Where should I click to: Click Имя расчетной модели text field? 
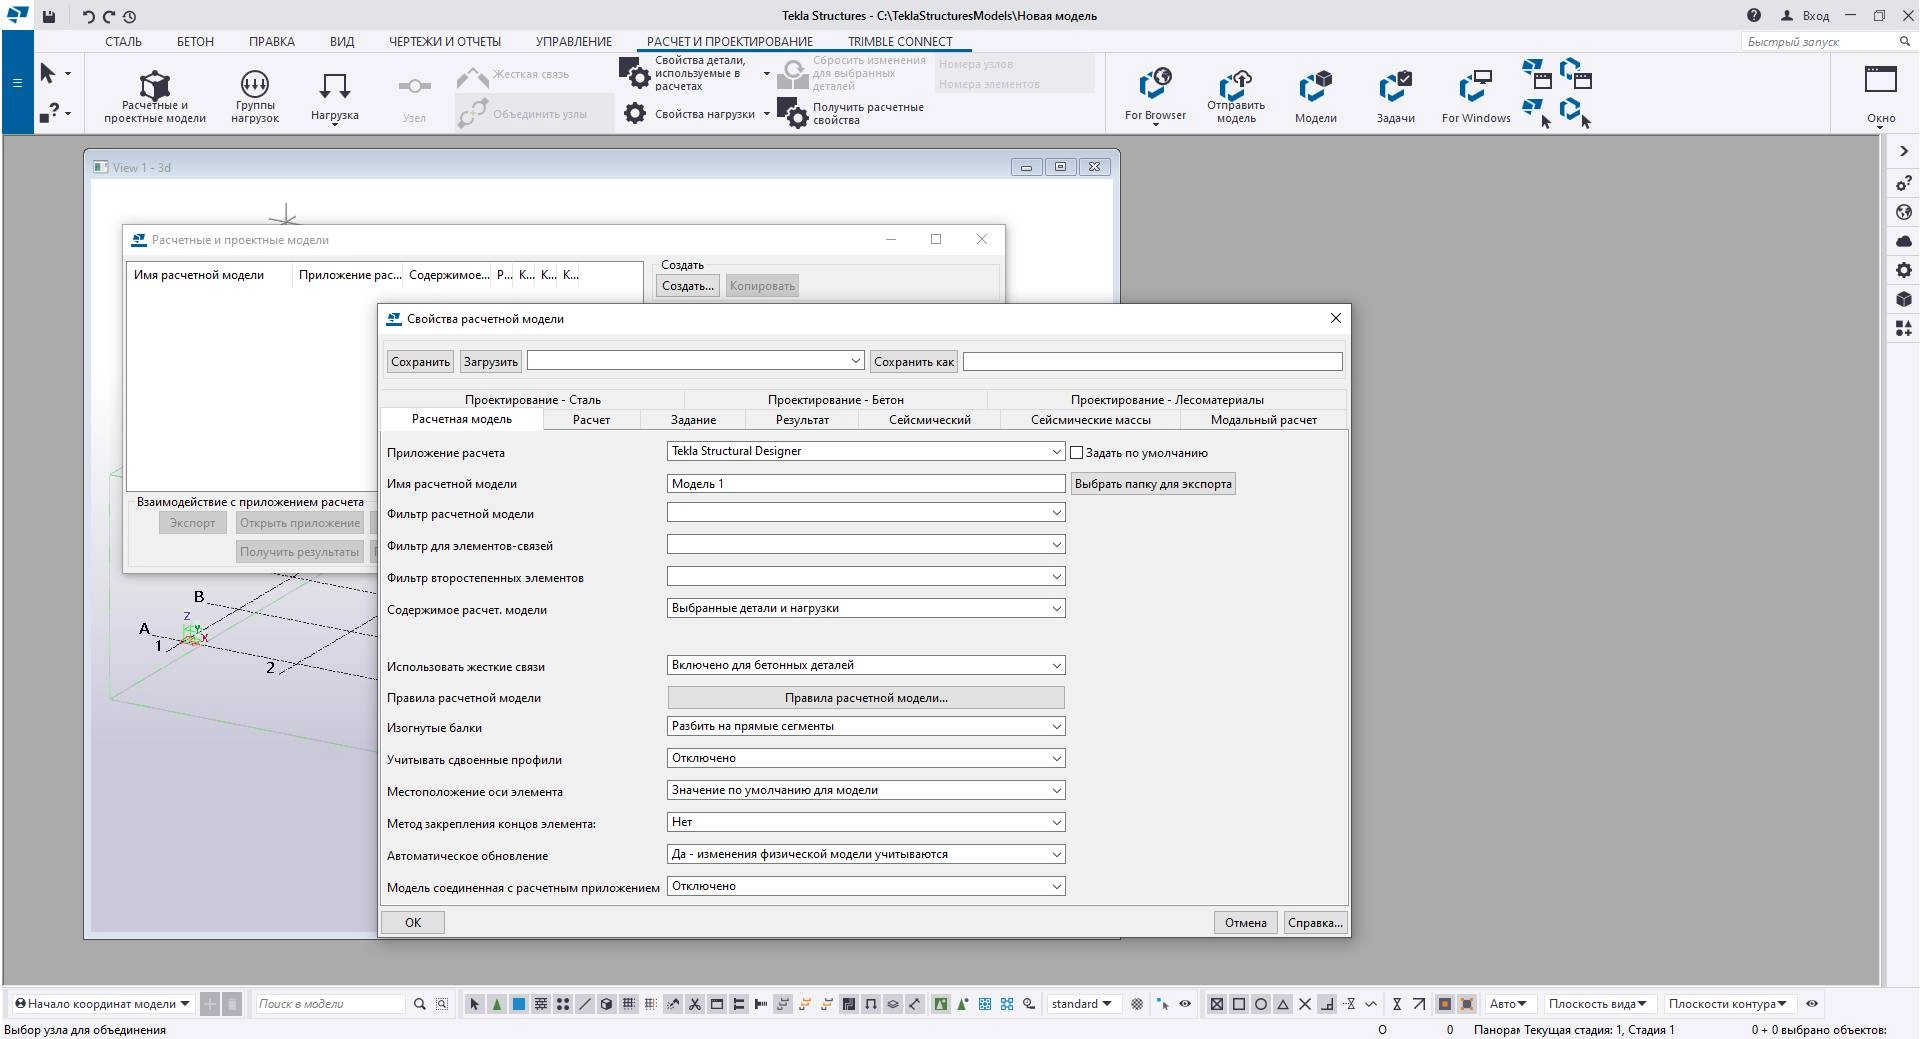[x=866, y=484]
